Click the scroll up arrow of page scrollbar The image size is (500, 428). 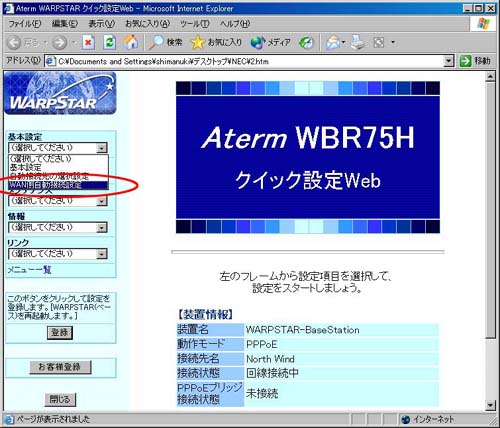pos(490,77)
